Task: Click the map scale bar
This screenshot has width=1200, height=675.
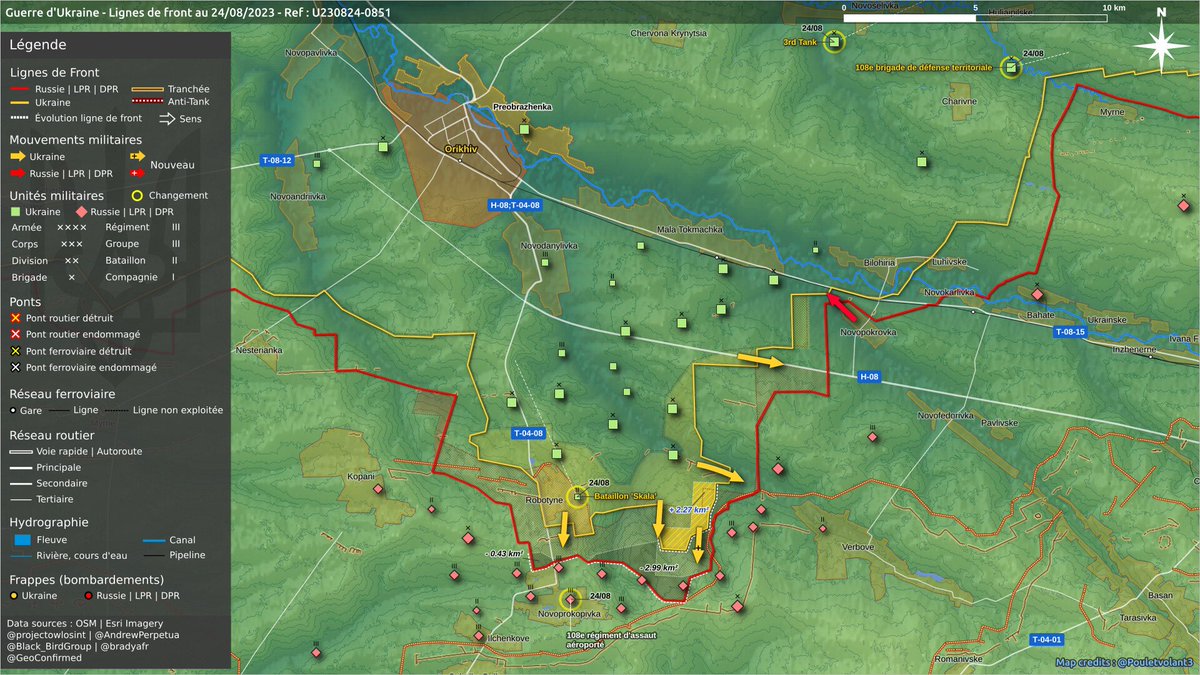Action: [x=975, y=17]
